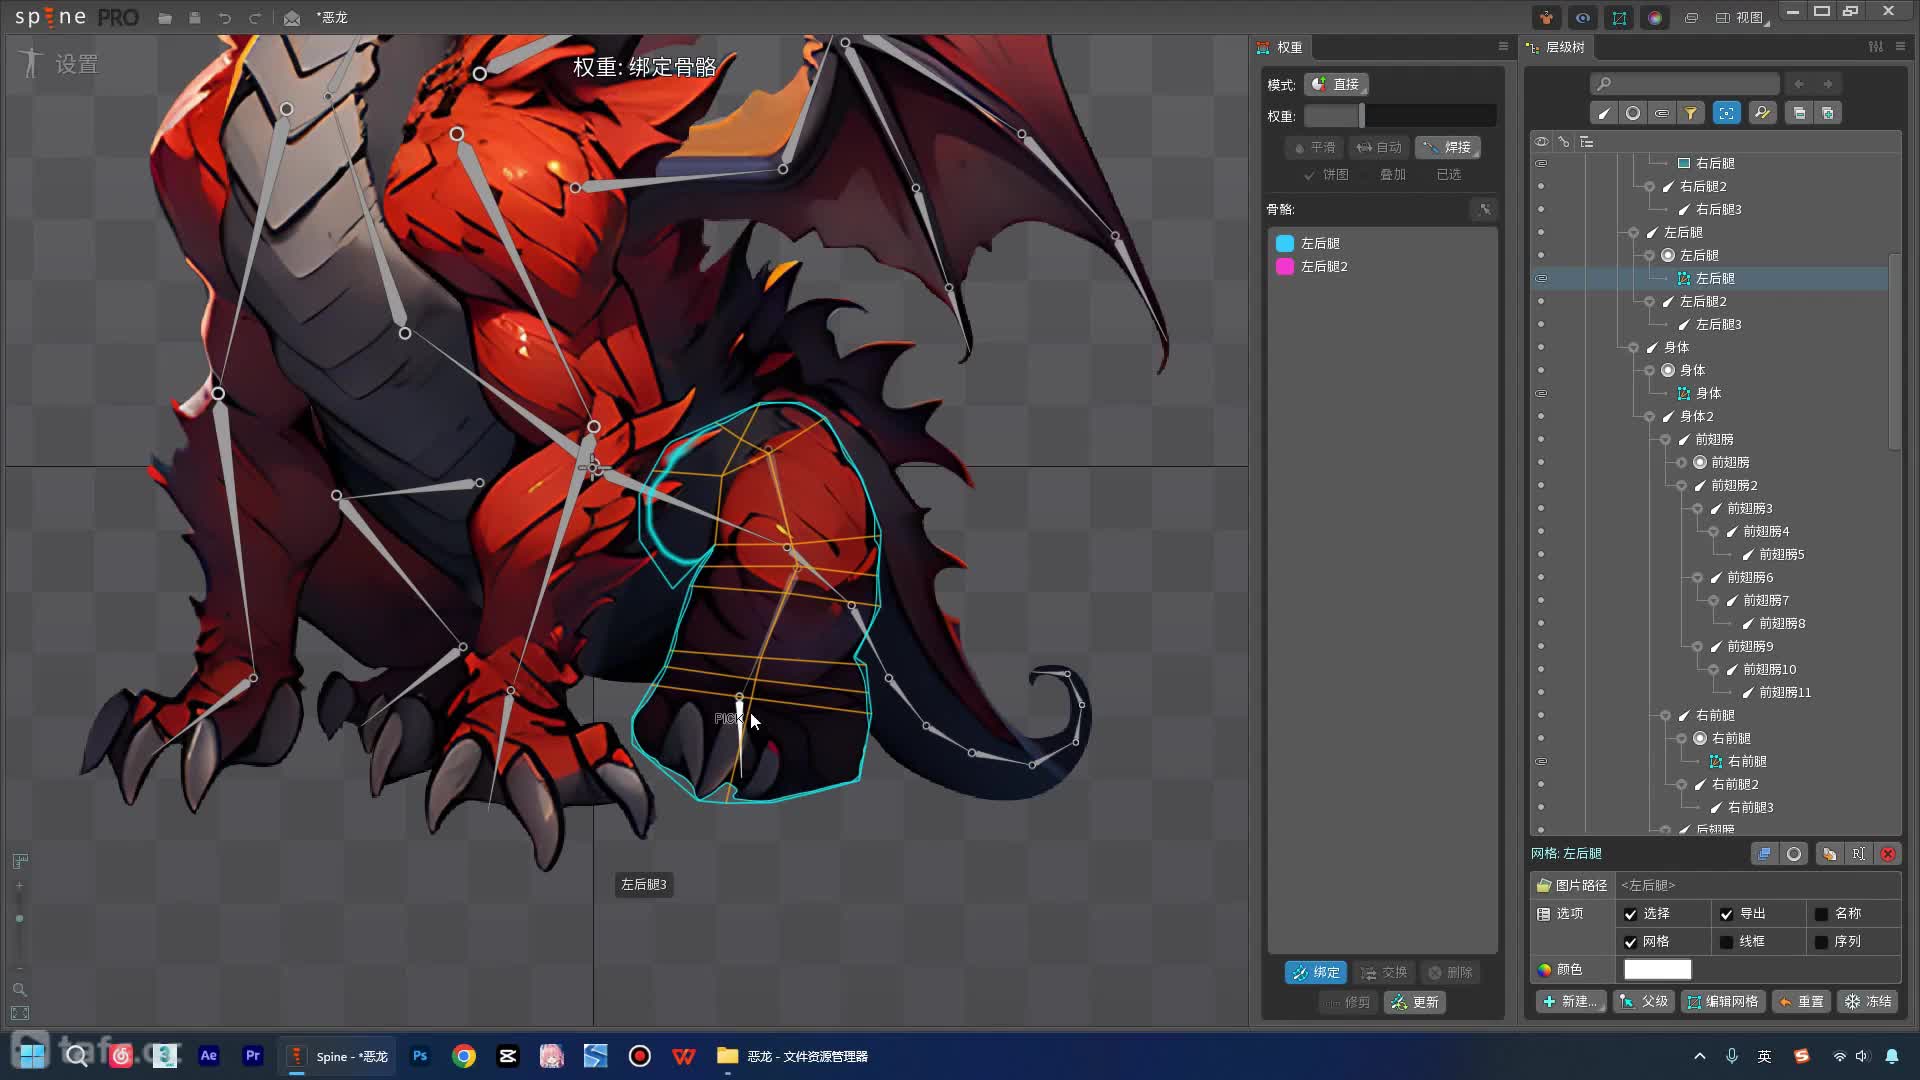
Task: Toggle the blue auto-center selection icon
Action: click(1727, 113)
